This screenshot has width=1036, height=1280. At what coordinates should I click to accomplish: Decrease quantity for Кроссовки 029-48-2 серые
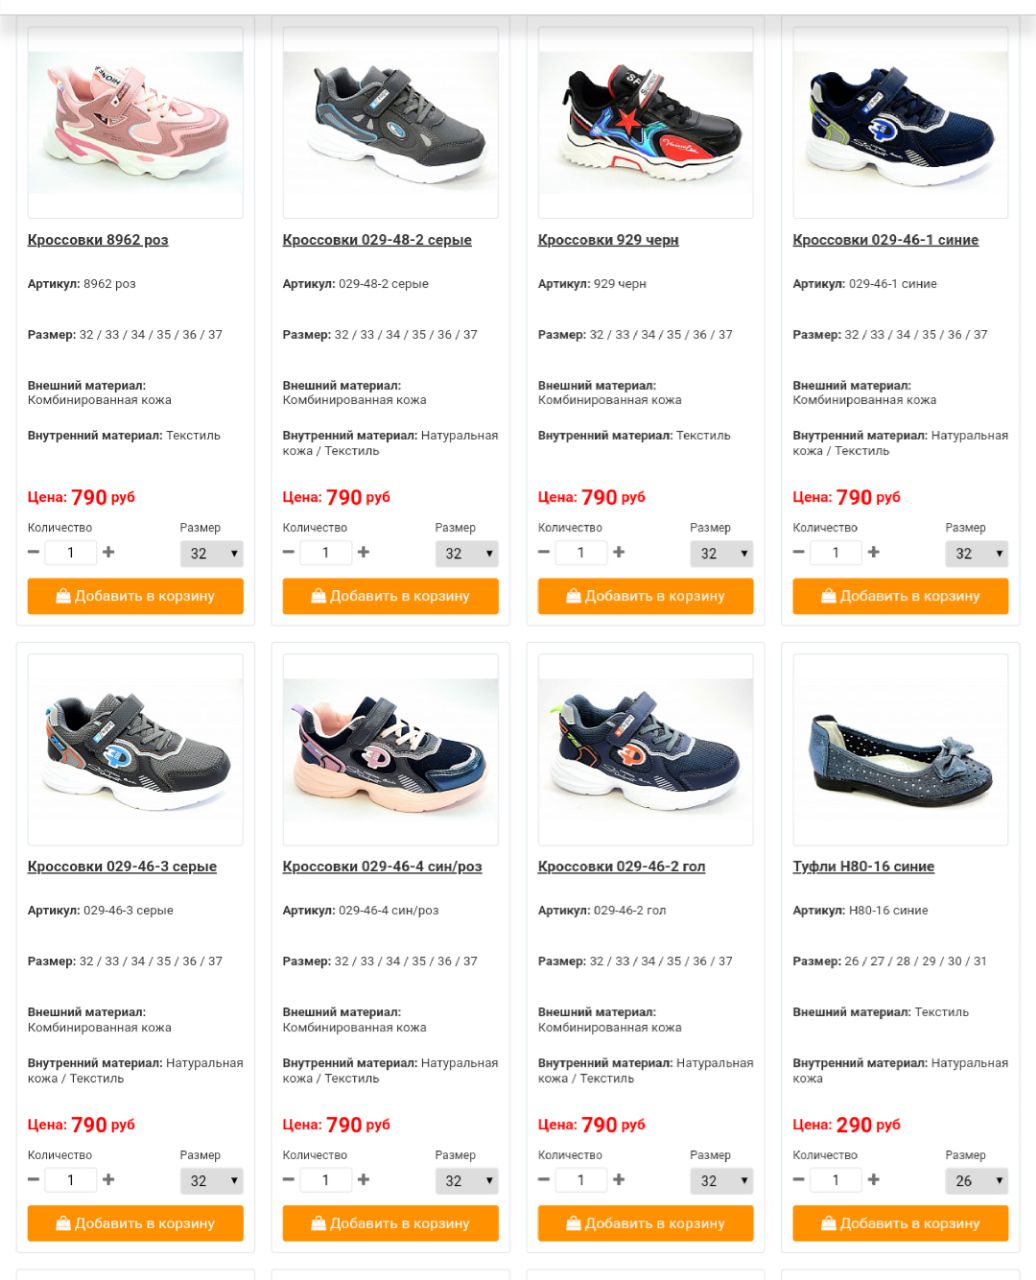tap(289, 552)
